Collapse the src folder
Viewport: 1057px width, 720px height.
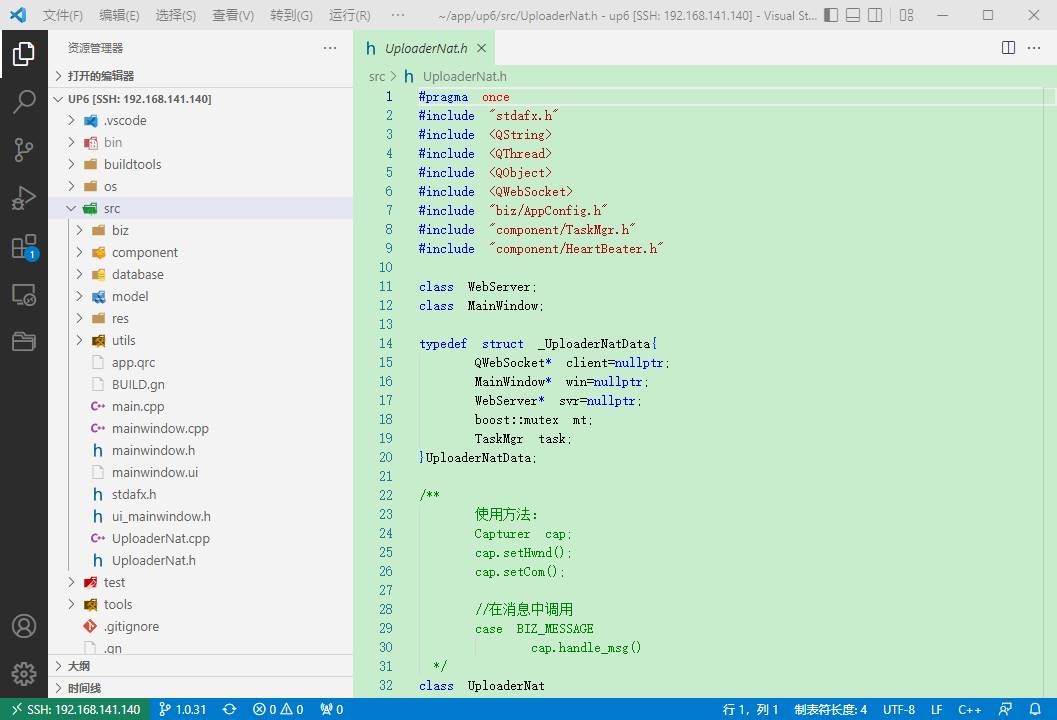(x=111, y=208)
